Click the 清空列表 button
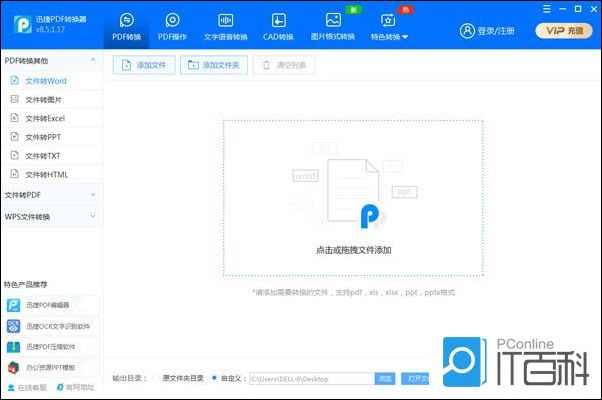The height and width of the screenshot is (400, 602). click(284, 65)
